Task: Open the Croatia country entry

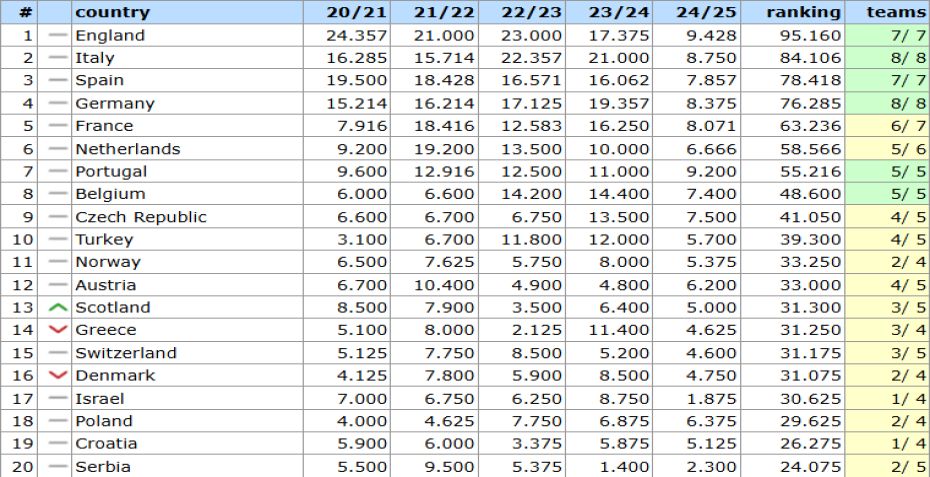Action: 106,444
